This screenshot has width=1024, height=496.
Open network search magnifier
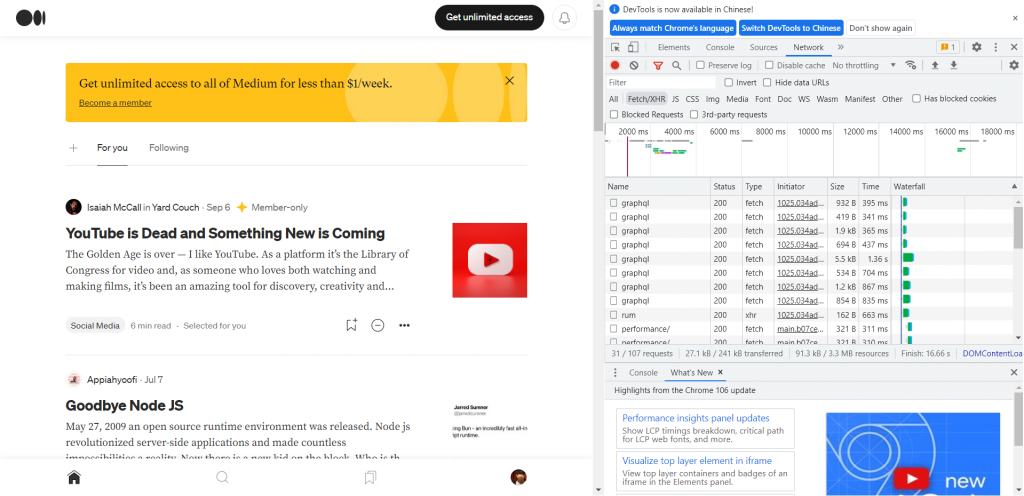677,65
